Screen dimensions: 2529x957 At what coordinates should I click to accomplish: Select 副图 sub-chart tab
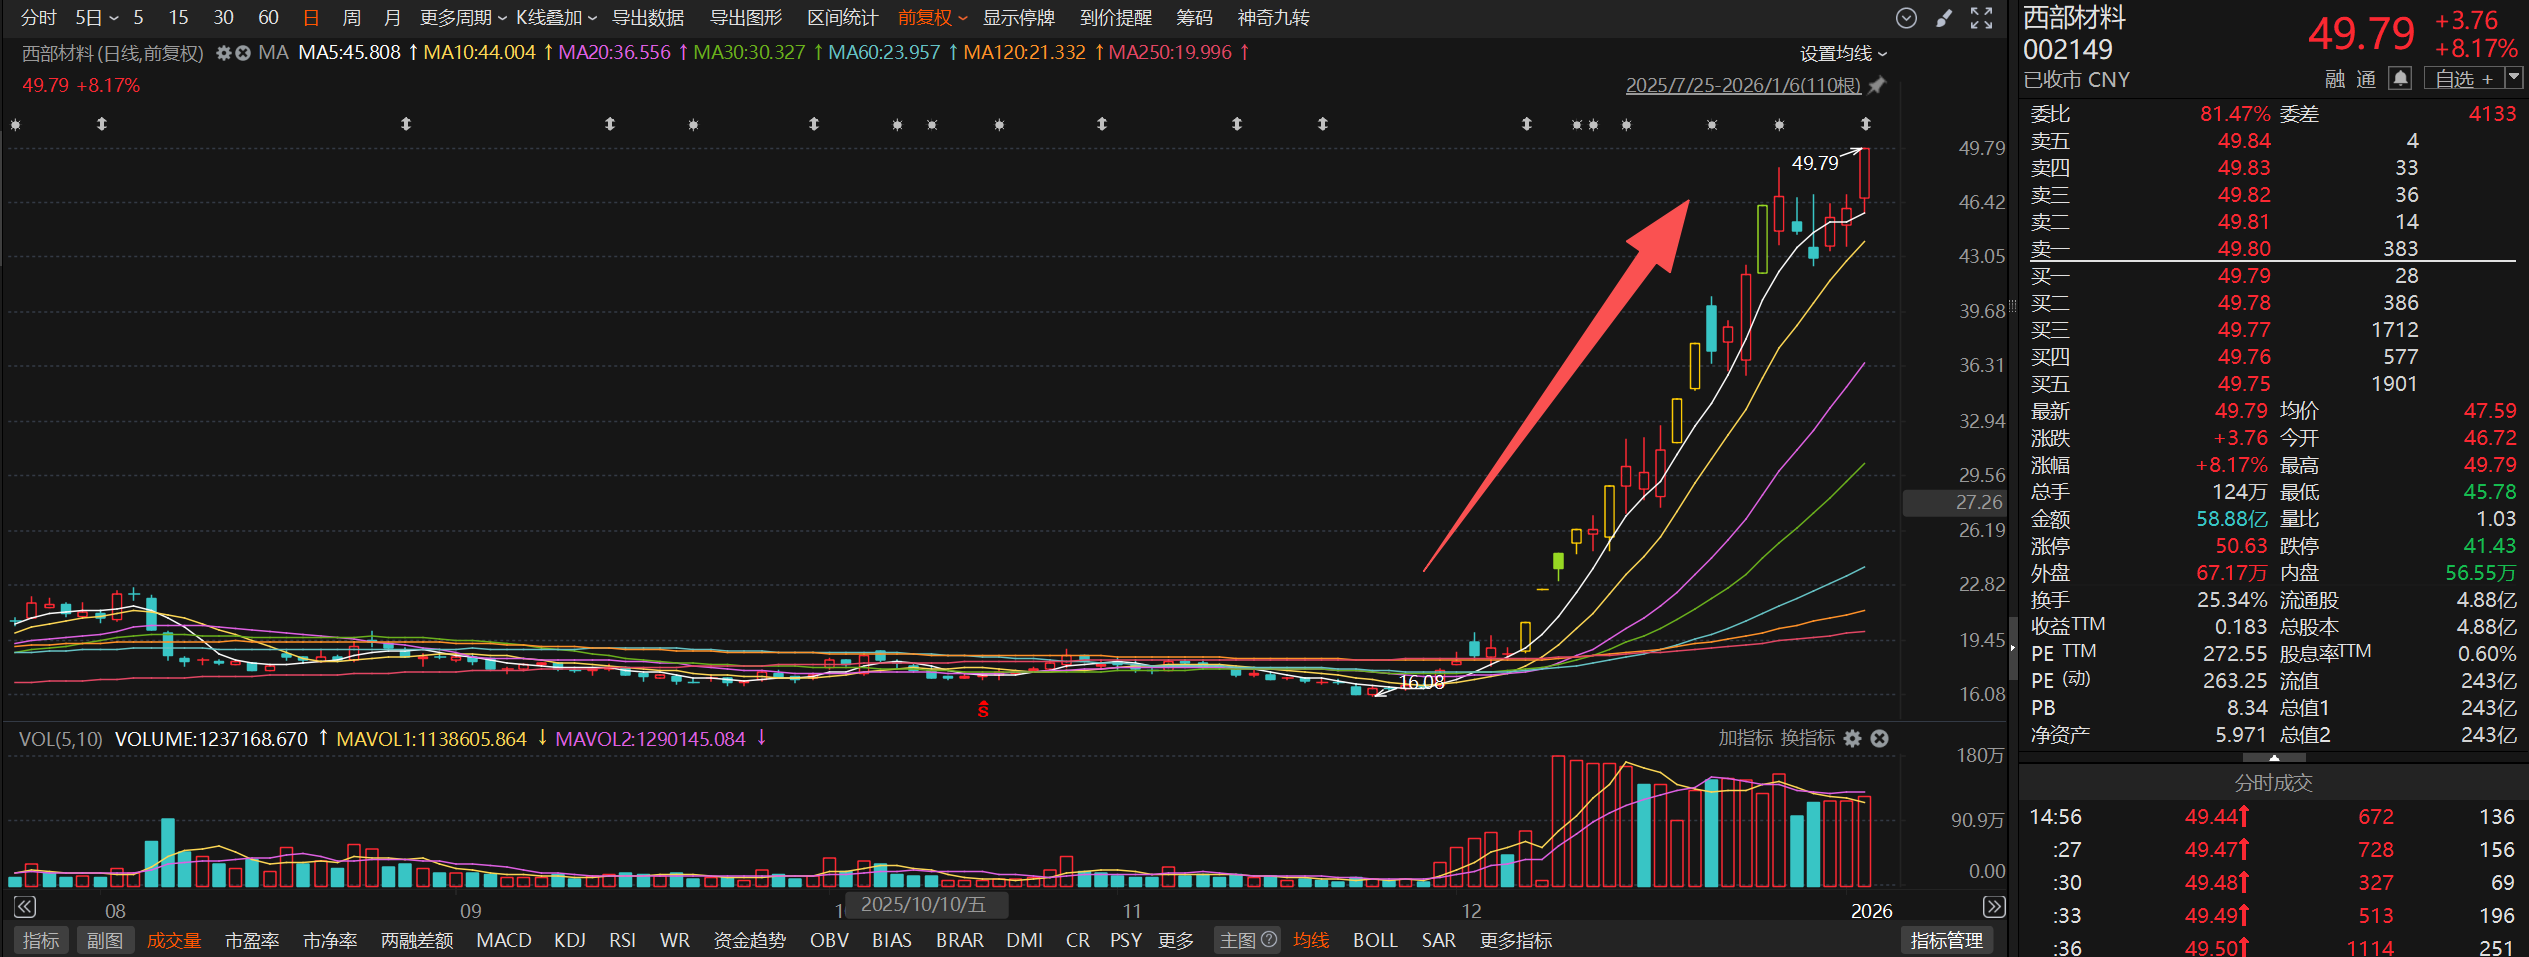105,940
